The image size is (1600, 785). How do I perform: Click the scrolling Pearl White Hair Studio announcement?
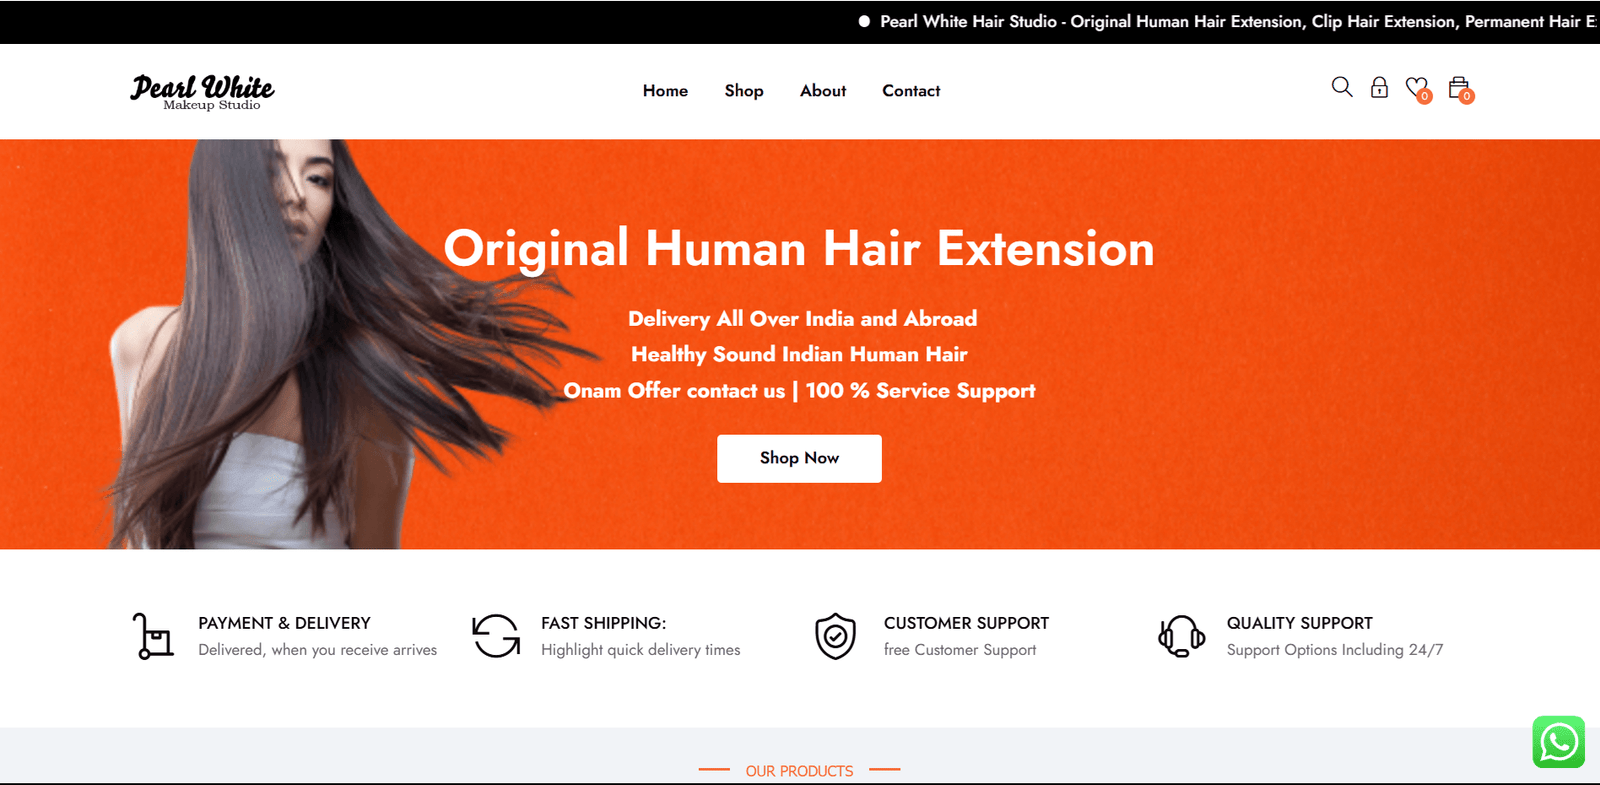point(1230,22)
